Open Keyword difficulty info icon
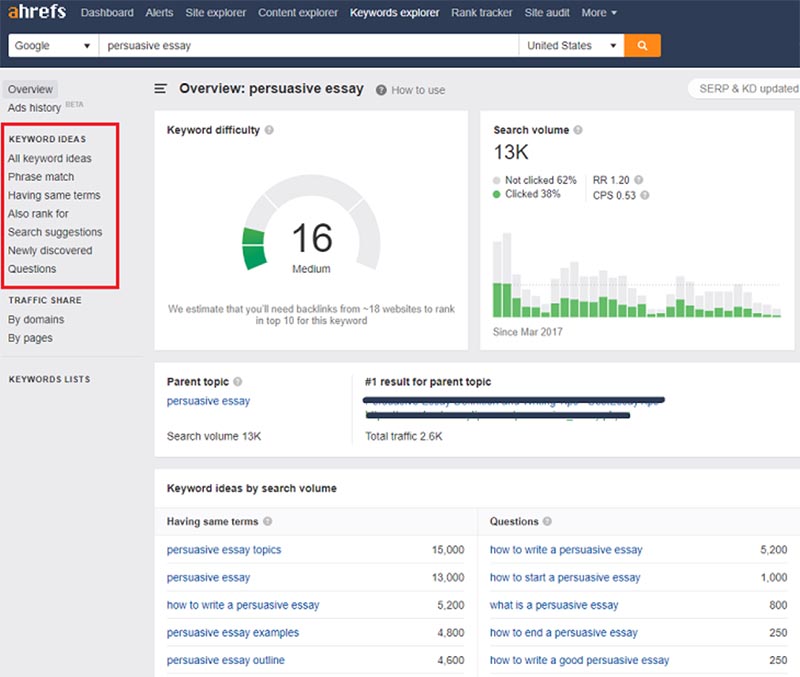Viewport: 800px width, 677px height. click(269, 130)
